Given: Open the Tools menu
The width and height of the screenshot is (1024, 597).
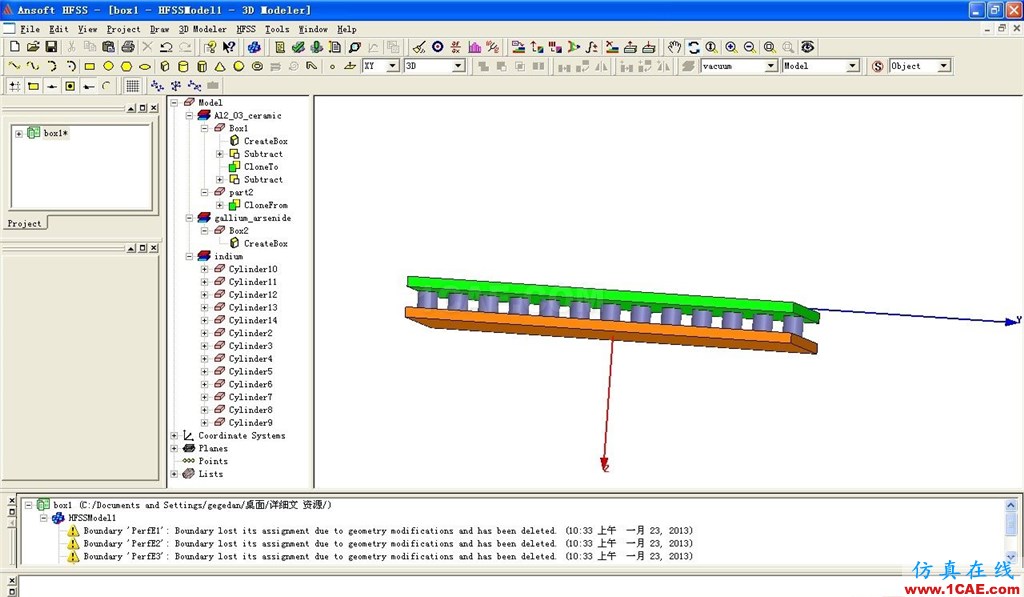Looking at the screenshot, I should coord(277,29).
